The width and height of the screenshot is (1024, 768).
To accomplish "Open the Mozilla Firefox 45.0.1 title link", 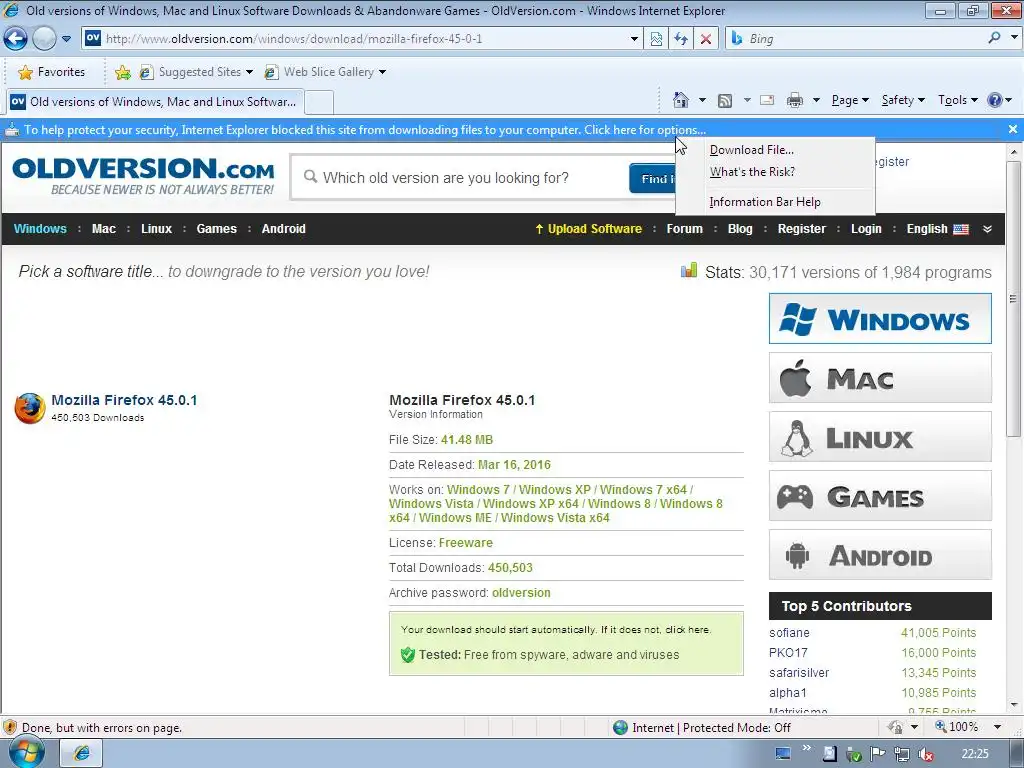I will (x=124, y=400).
